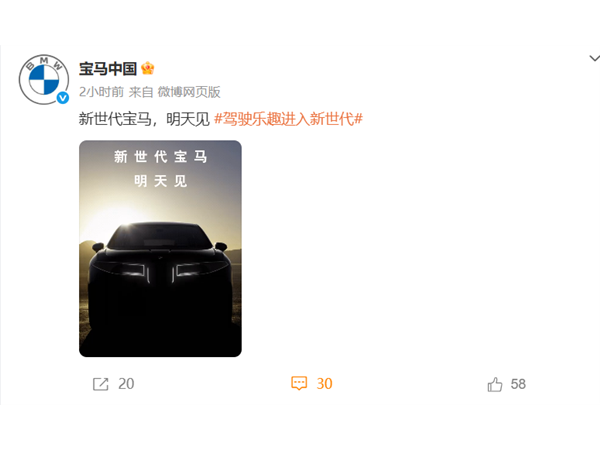The width and height of the screenshot is (600, 450).
Task: Click the 来自 label before the source
Action: (141, 92)
